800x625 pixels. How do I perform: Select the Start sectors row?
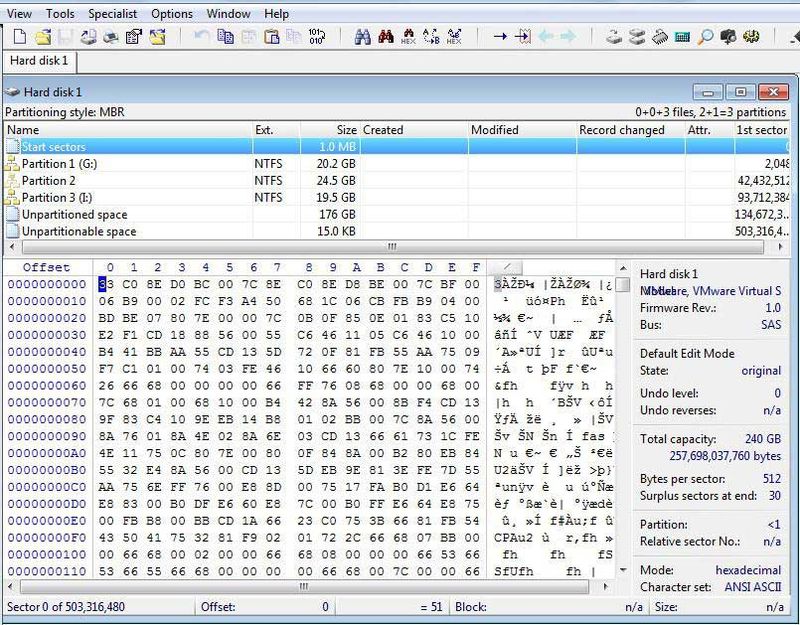tap(396, 146)
